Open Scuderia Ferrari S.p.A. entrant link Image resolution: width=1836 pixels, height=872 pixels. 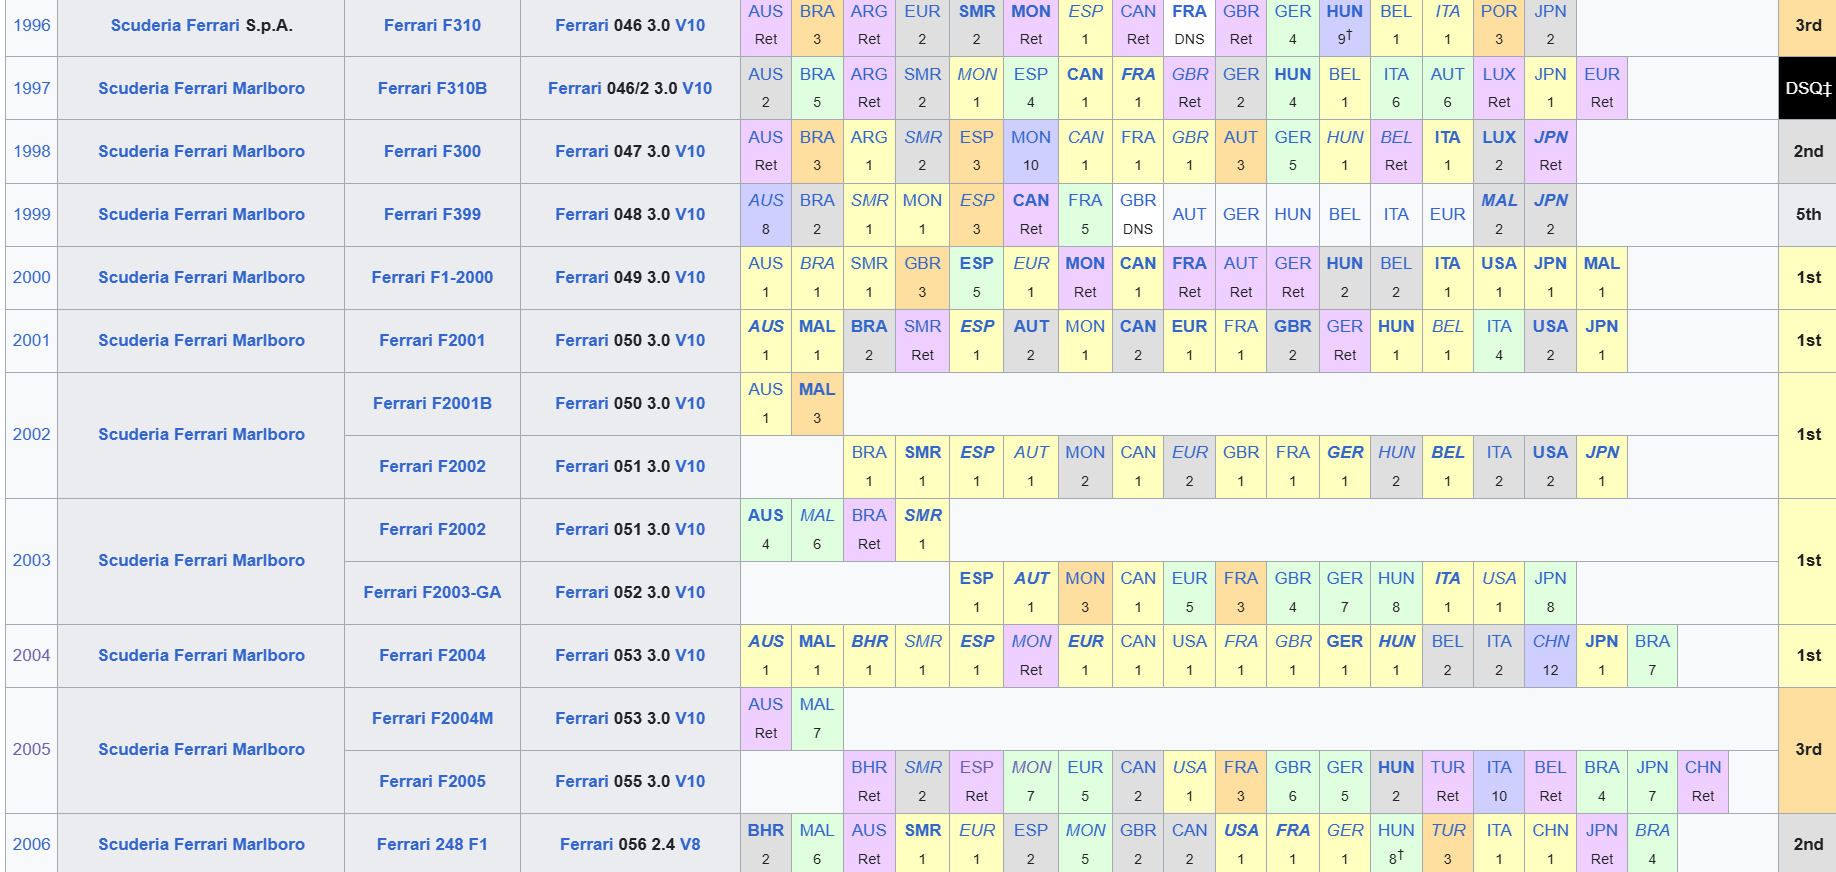point(201,25)
